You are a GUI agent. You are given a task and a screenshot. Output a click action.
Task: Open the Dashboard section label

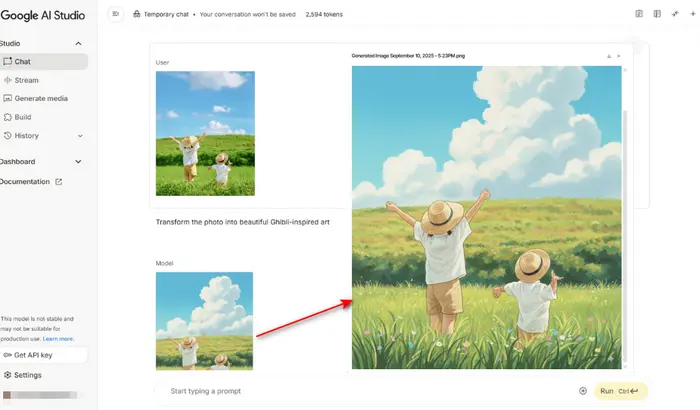[x=17, y=162]
